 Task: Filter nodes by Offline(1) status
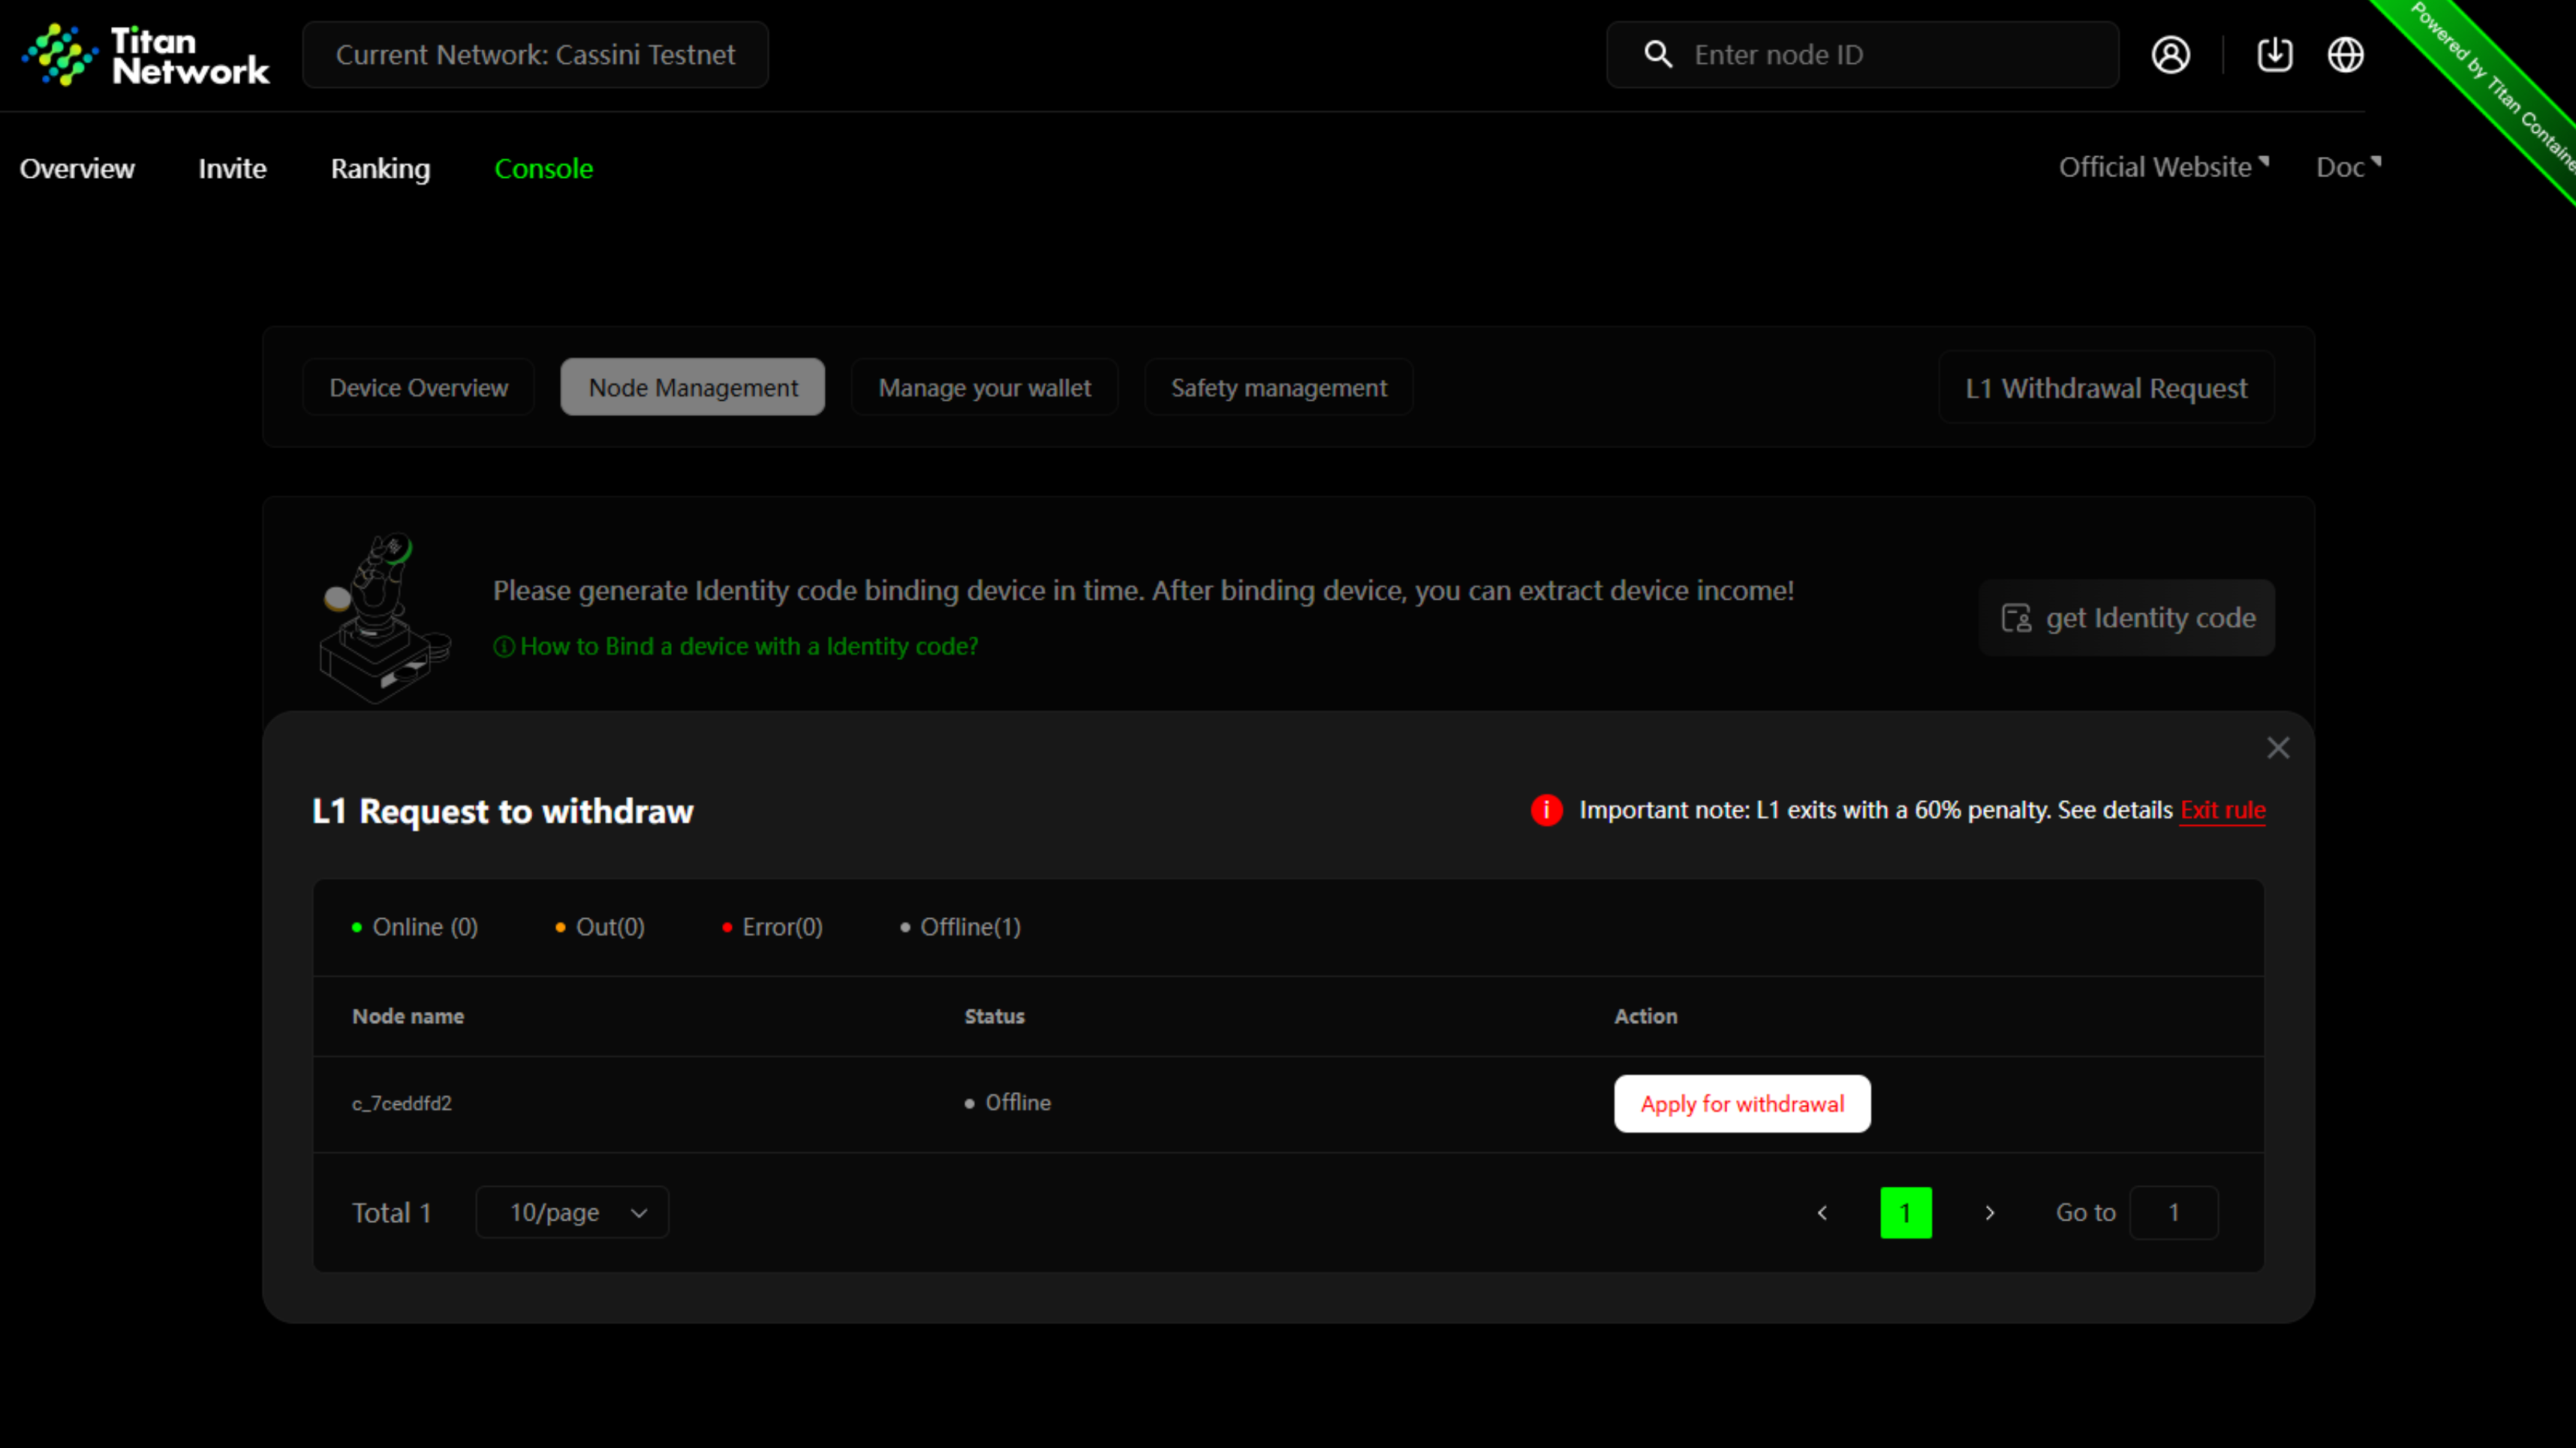(960, 927)
